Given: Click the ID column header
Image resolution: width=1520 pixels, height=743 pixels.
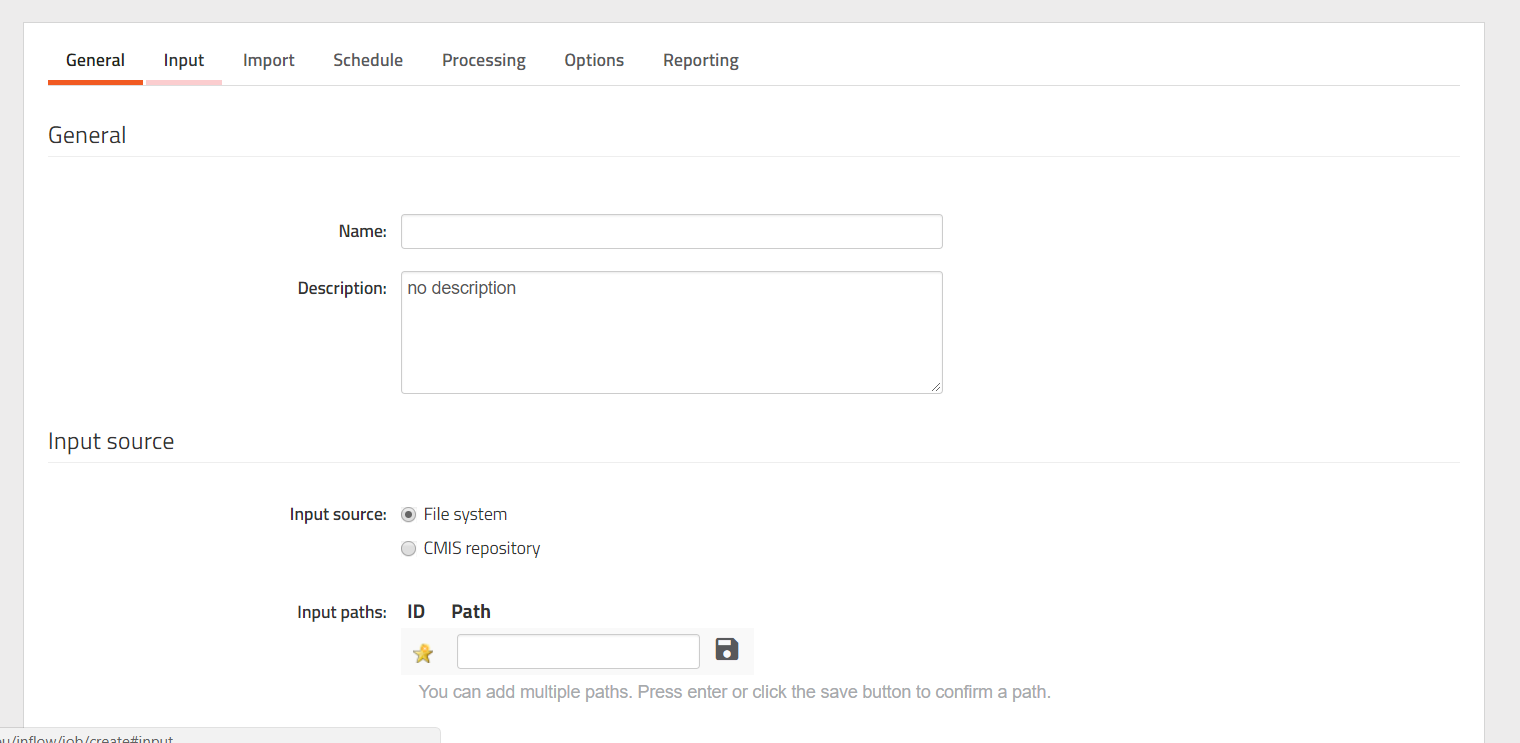Looking at the screenshot, I should pyautogui.click(x=416, y=612).
